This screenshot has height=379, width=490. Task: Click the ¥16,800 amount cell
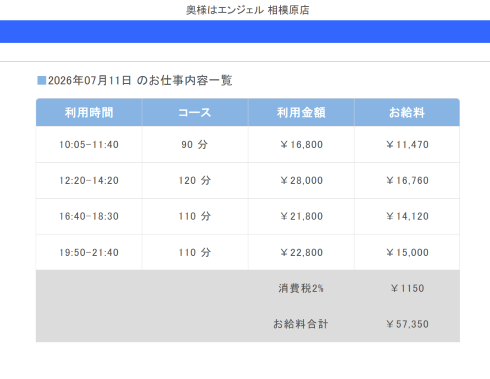click(301, 144)
